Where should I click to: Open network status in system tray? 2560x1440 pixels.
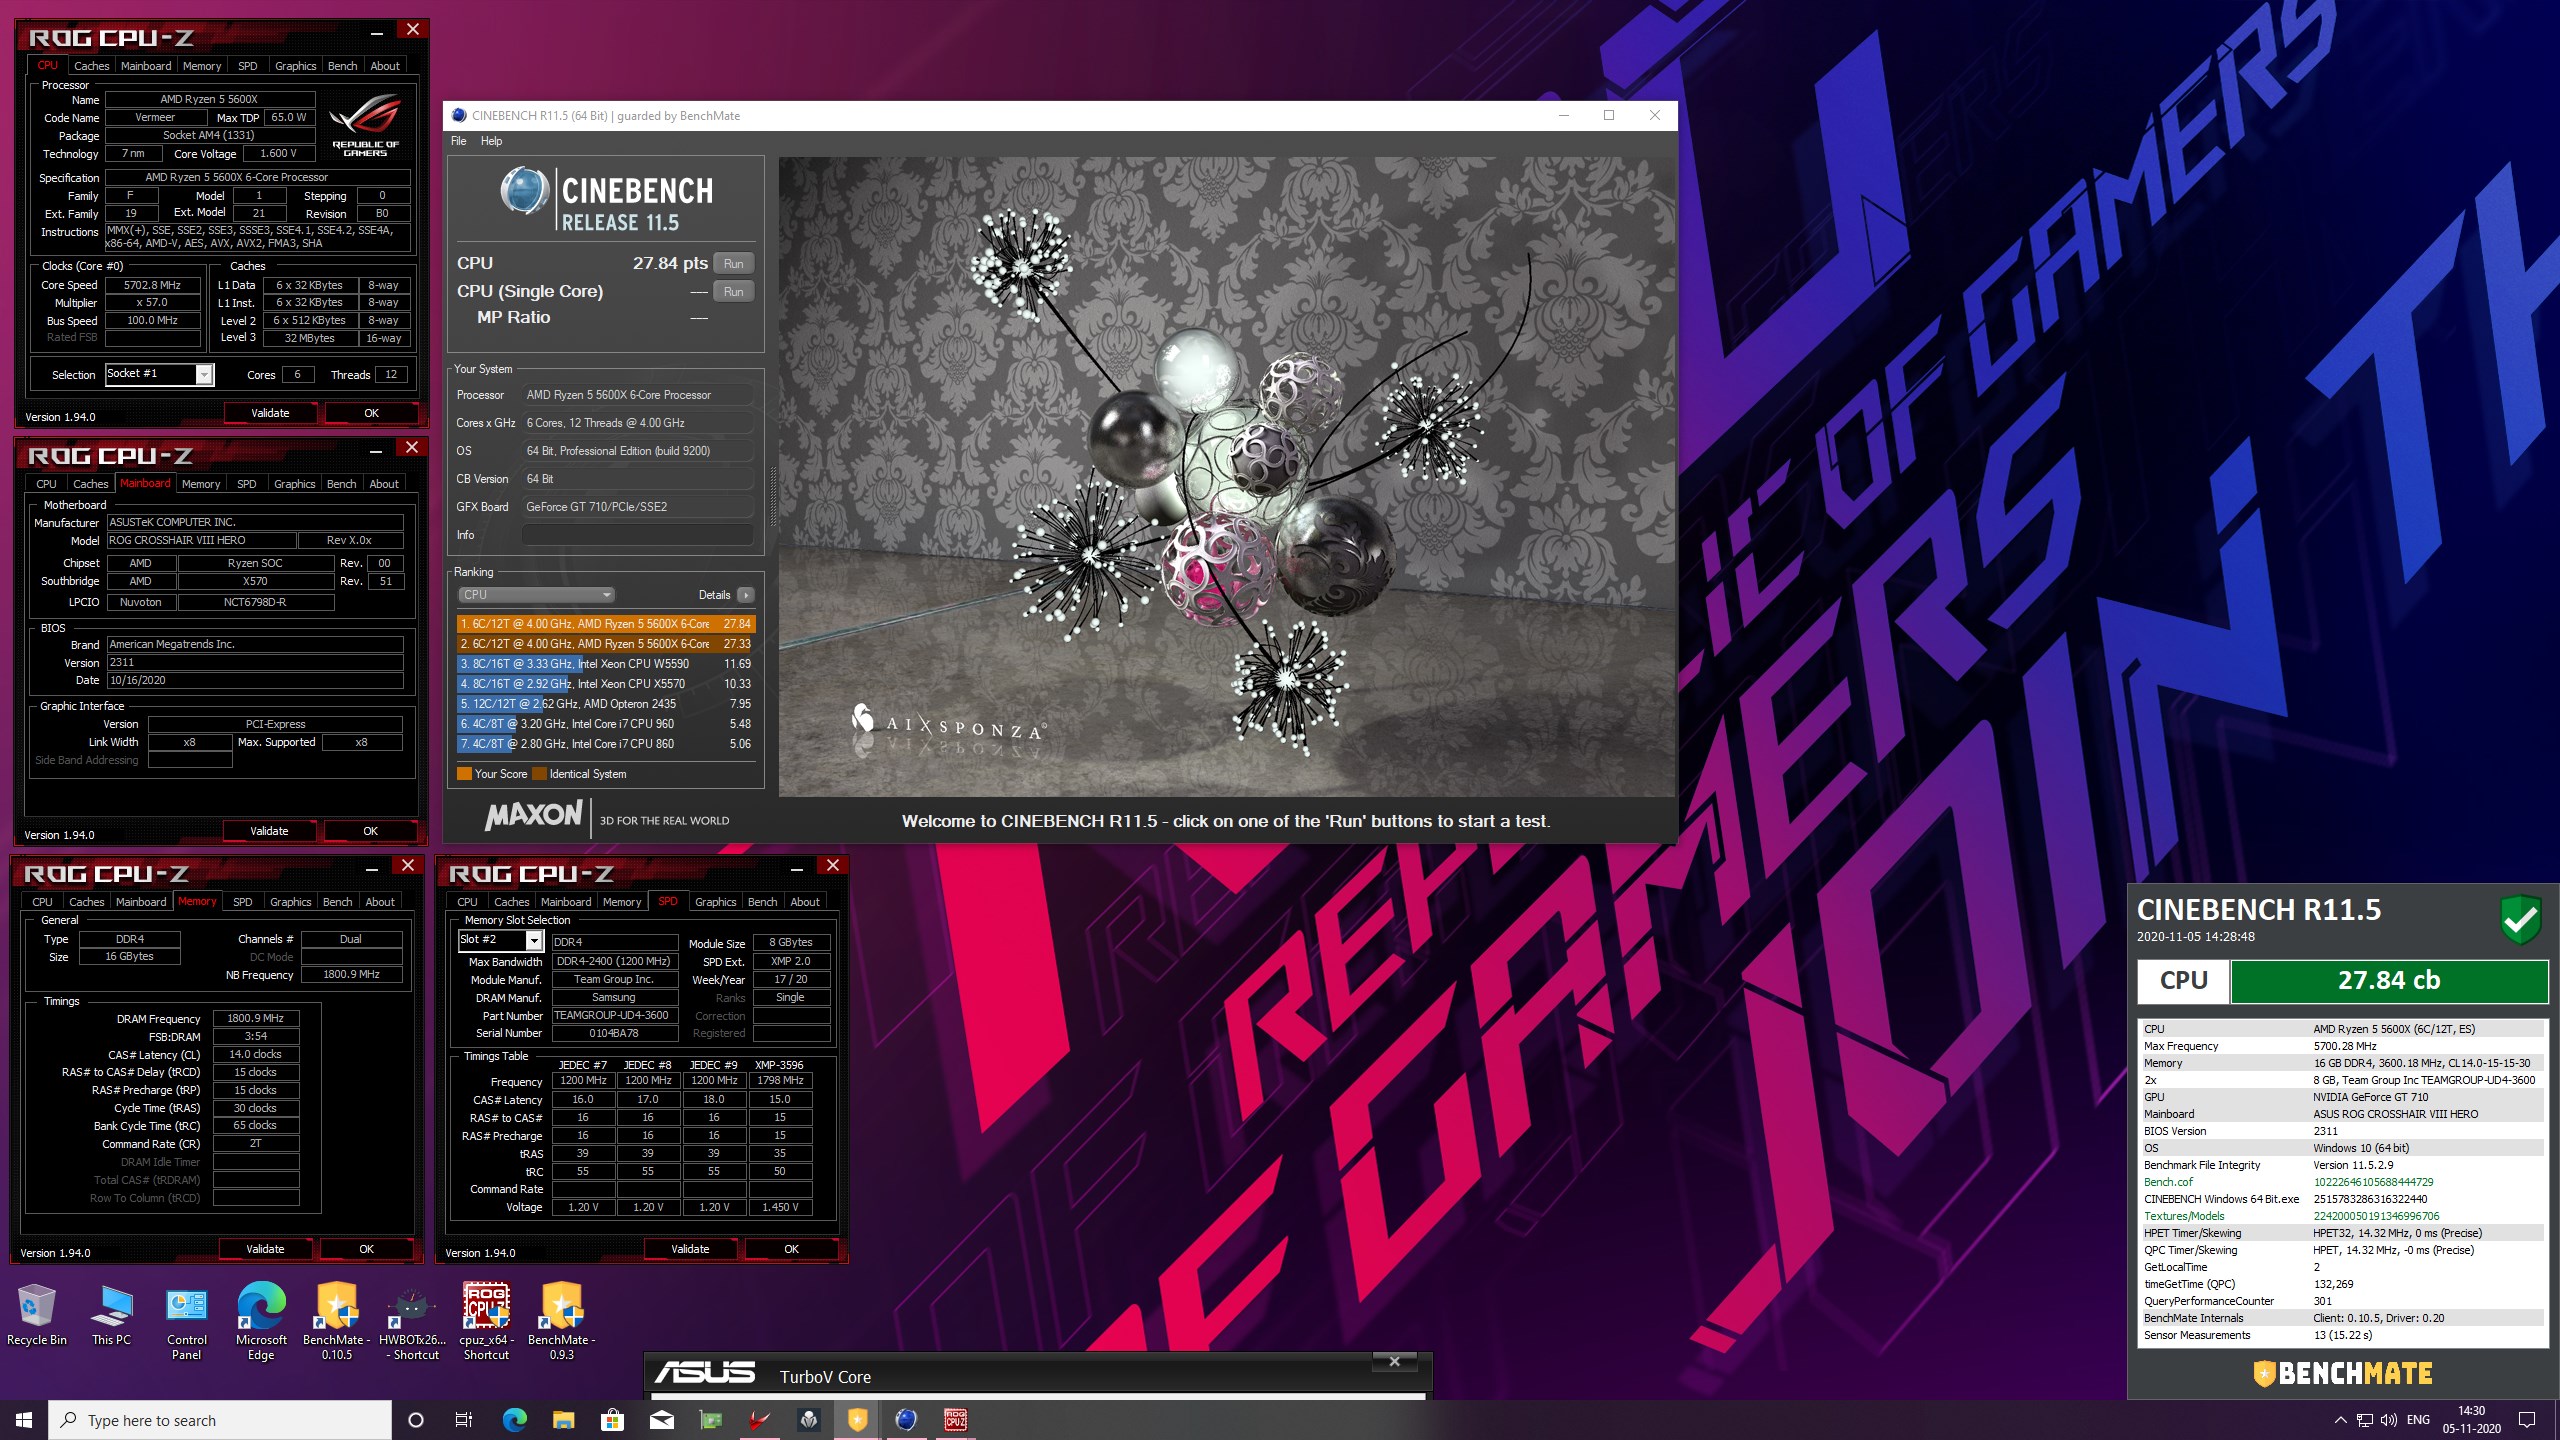click(x=2365, y=1420)
